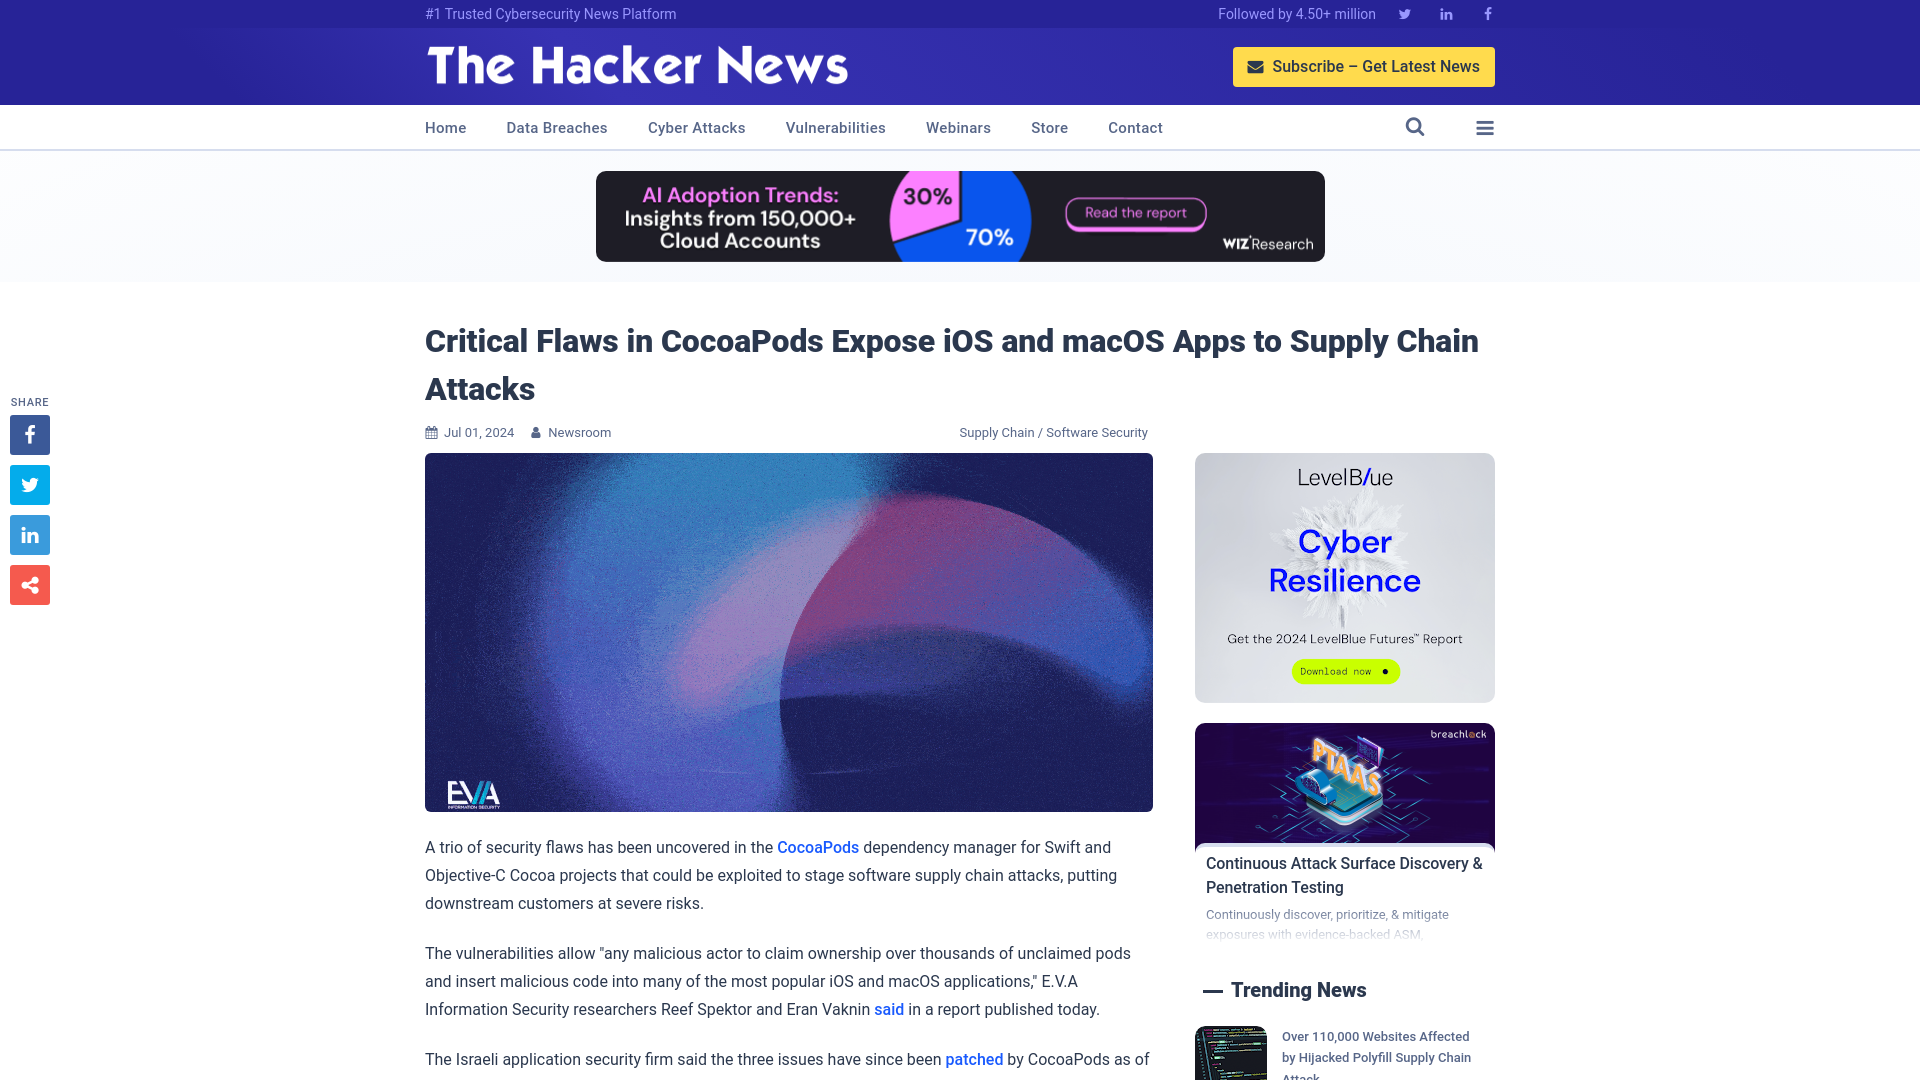The image size is (1920, 1080).
Task: Click the Download now LevelBlue button
Action: (x=1344, y=671)
